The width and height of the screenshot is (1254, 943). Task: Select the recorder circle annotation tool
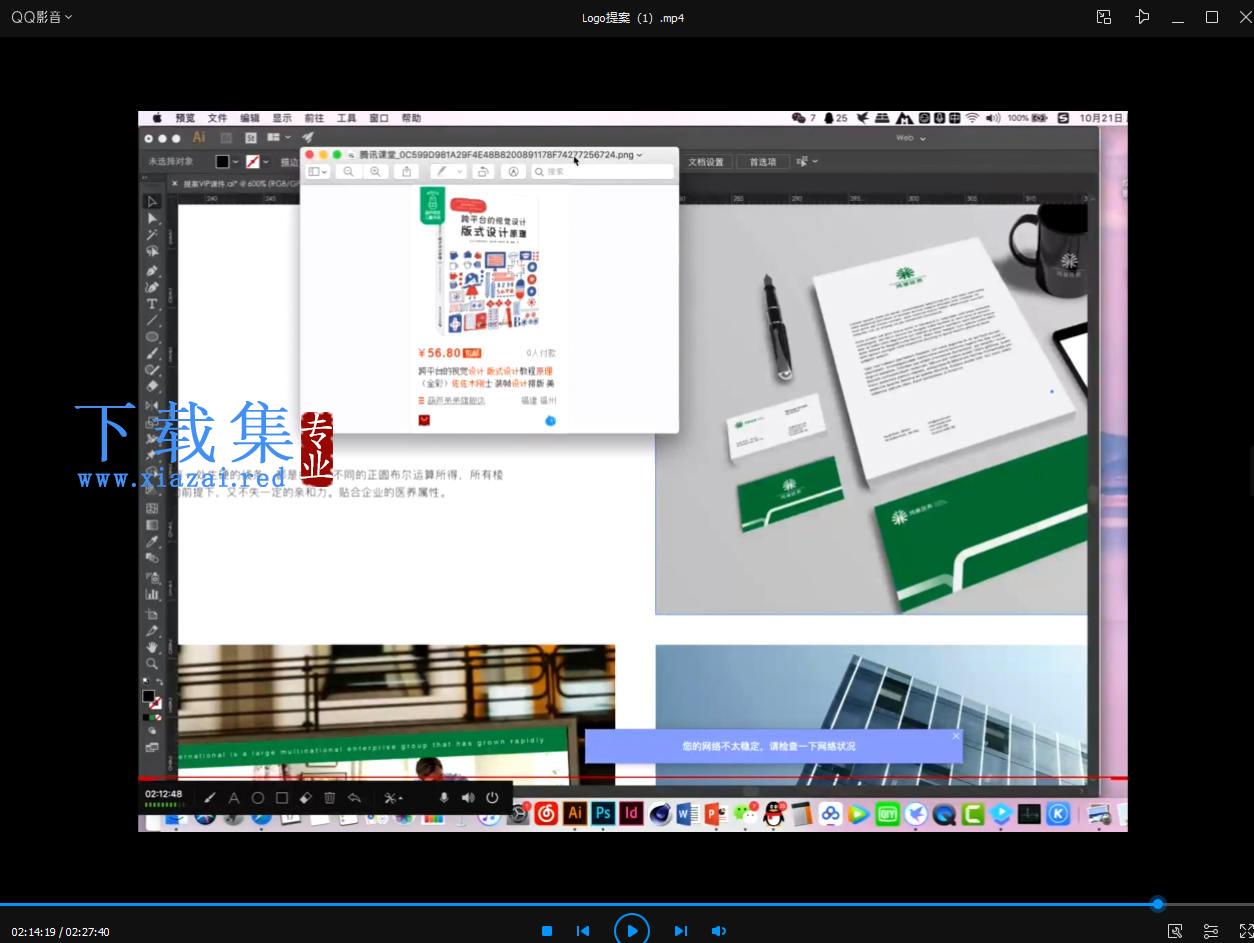pos(258,798)
